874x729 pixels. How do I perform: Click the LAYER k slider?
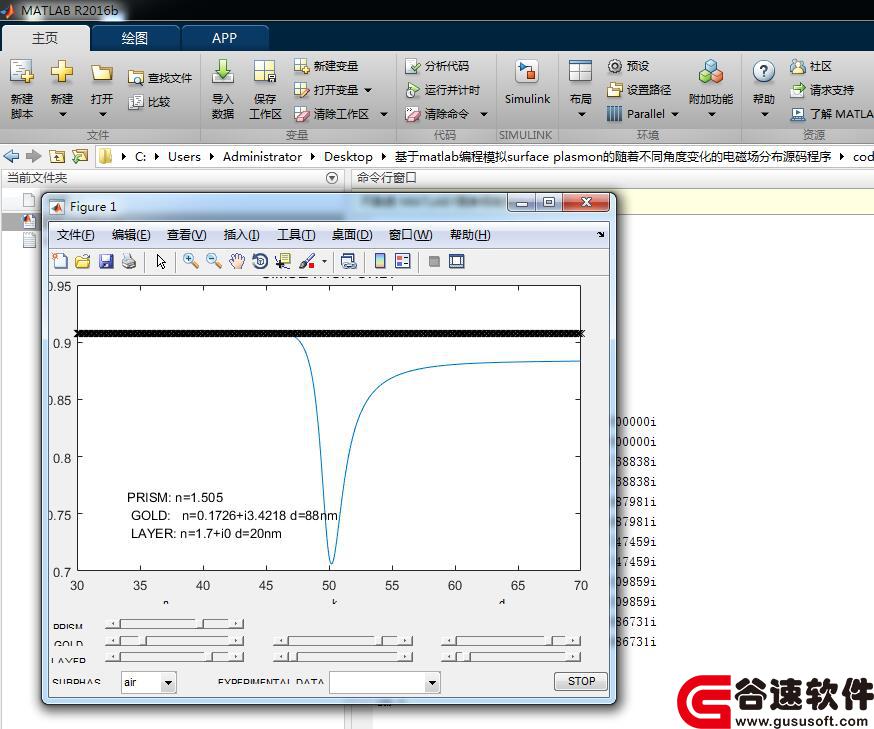click(x=343, y=657)
